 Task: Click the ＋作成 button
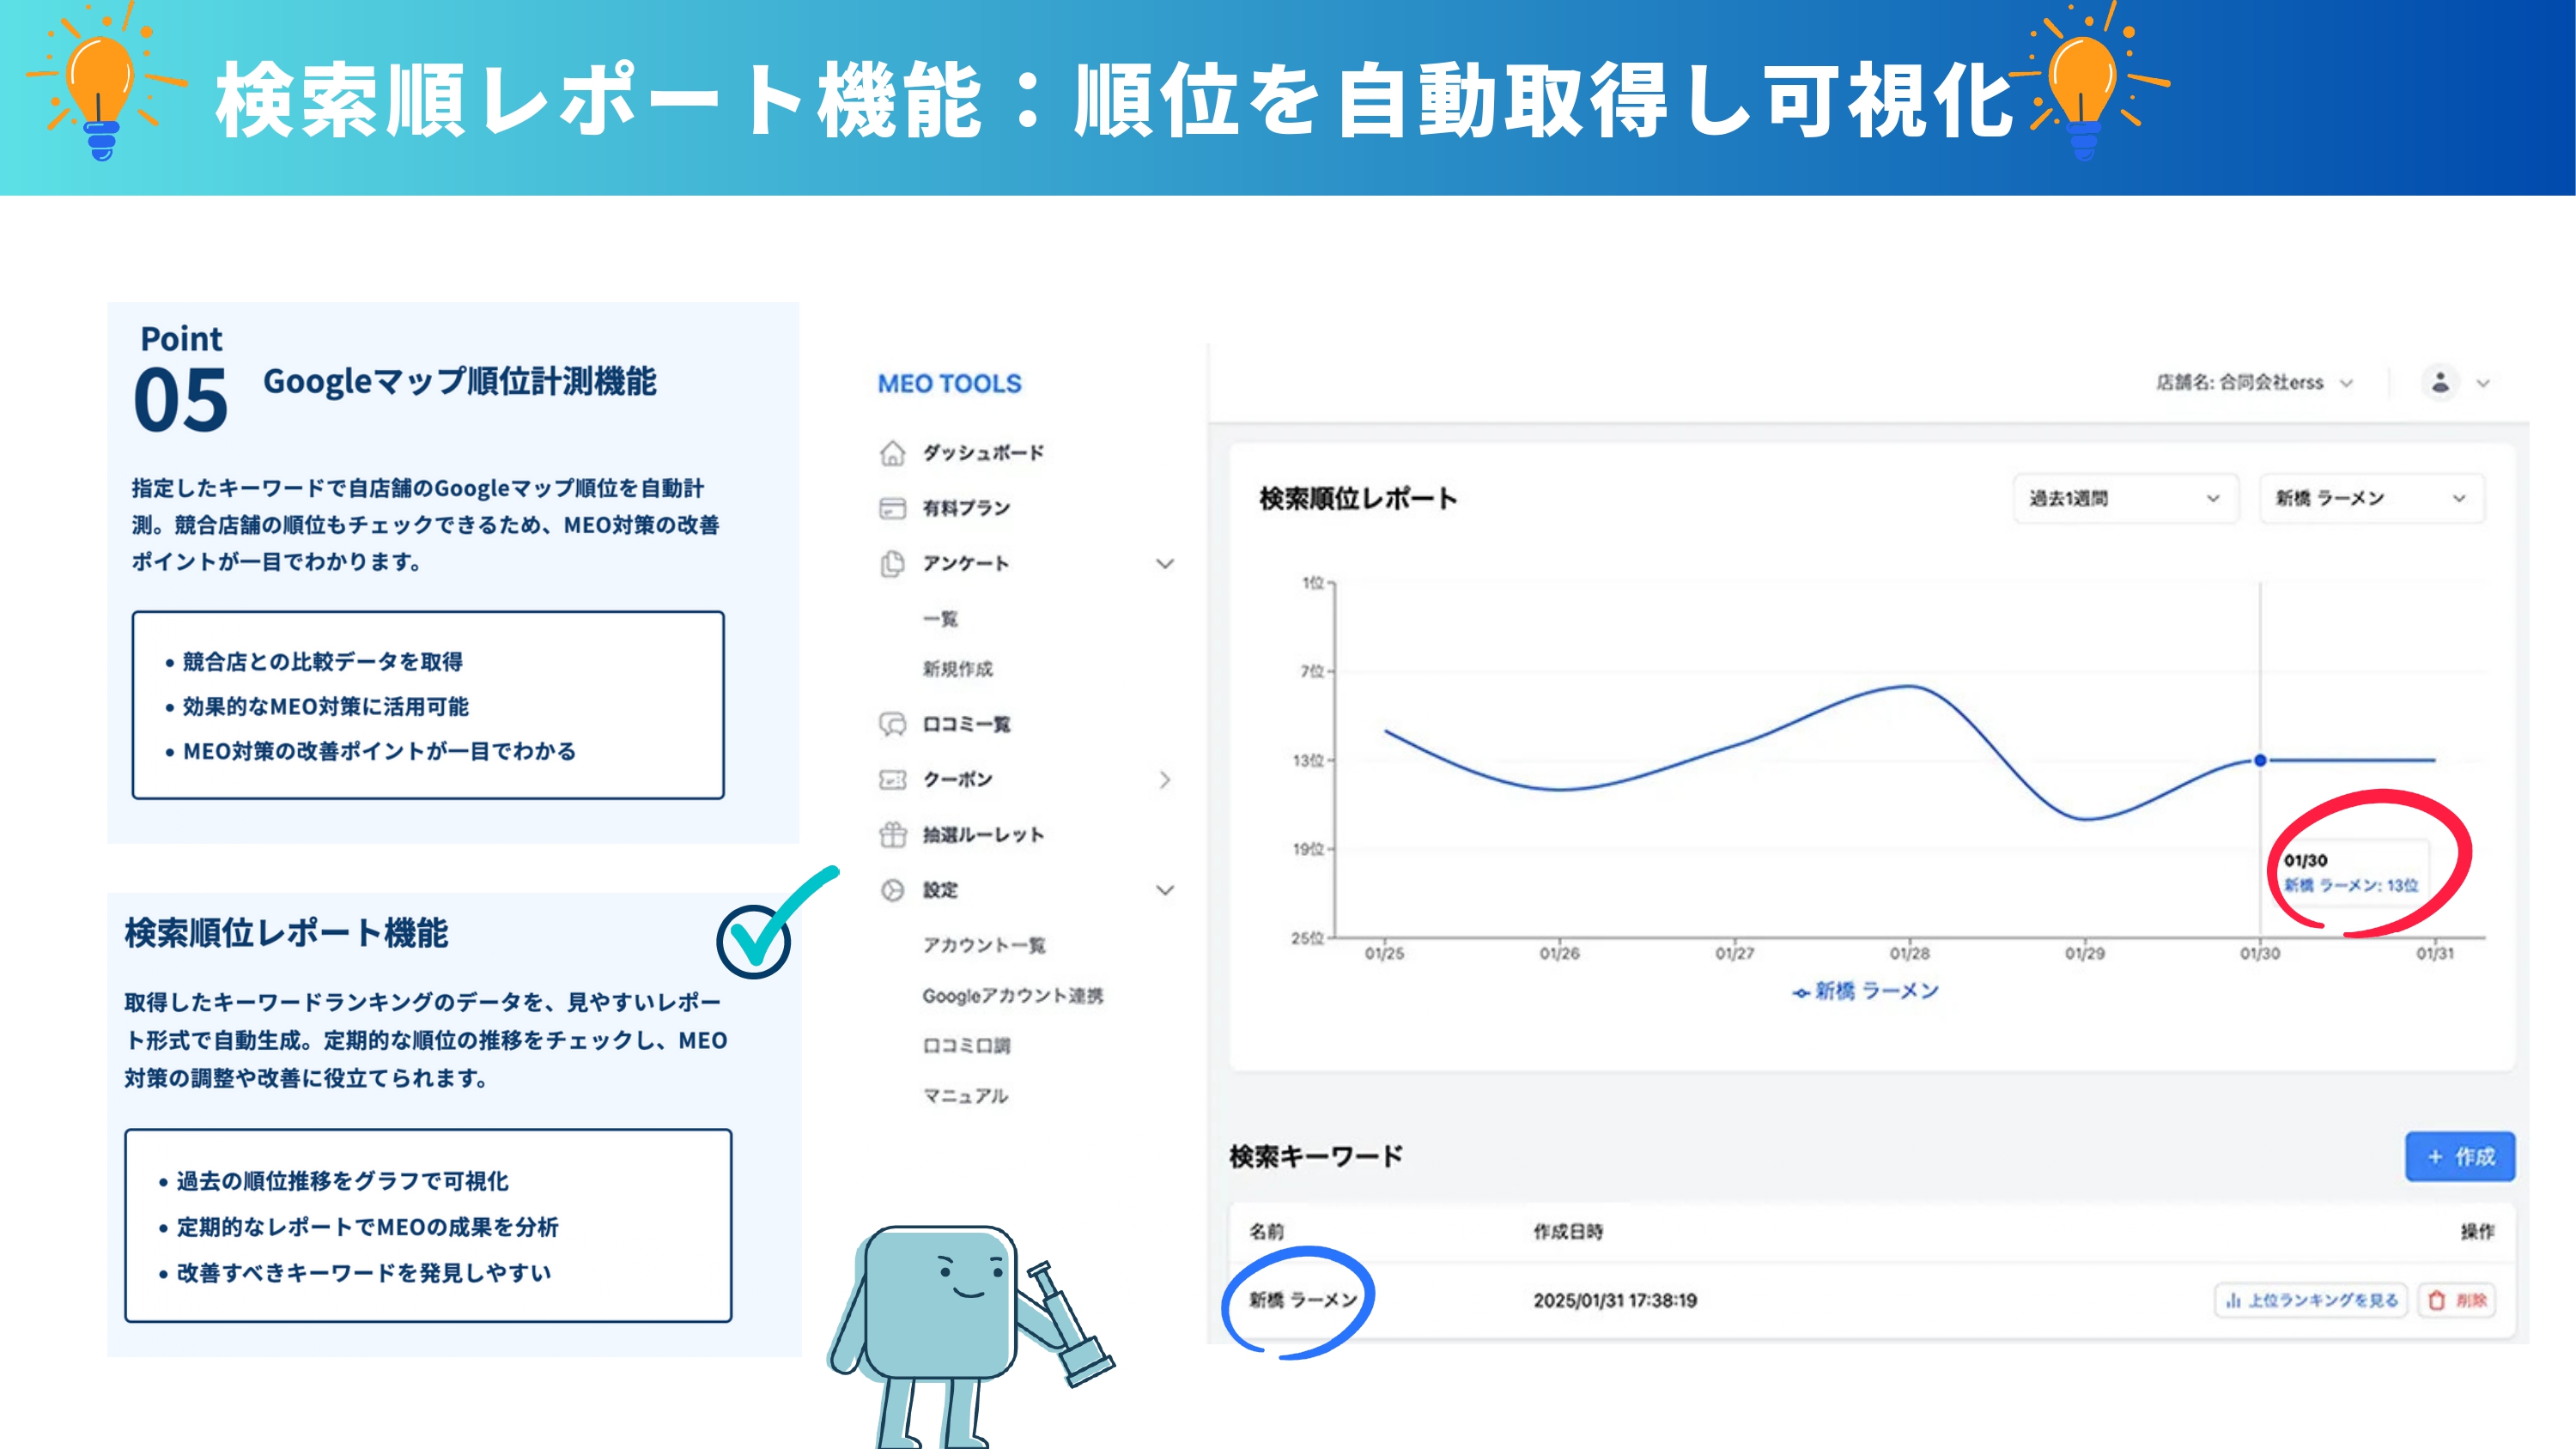(x=2460, y=1156)
